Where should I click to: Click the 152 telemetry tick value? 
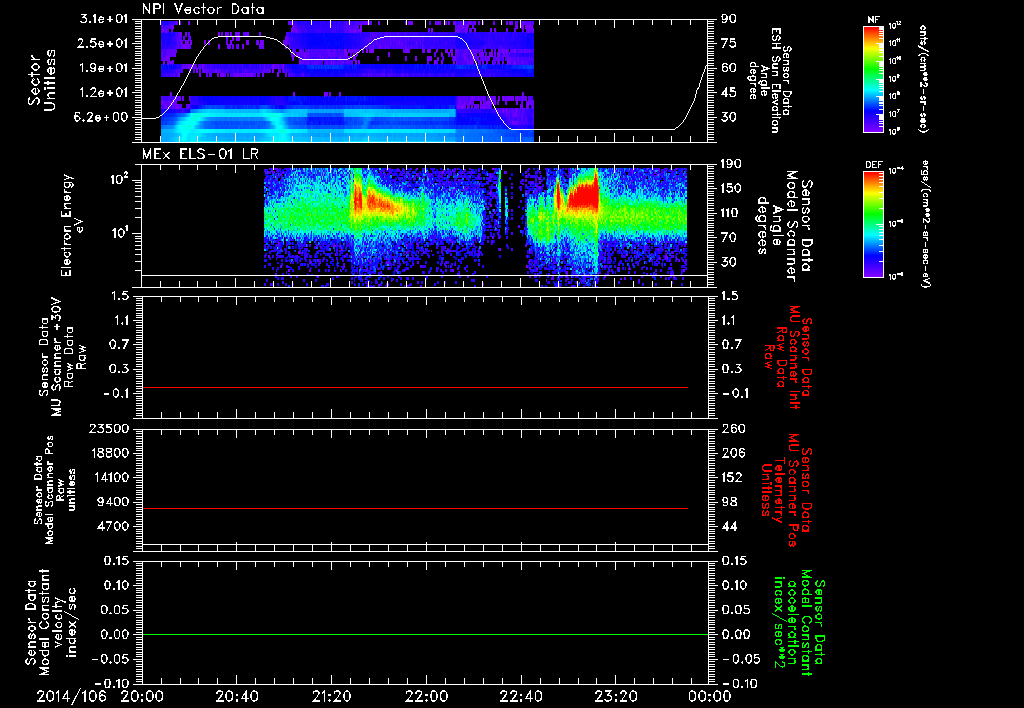click(732, 477)
